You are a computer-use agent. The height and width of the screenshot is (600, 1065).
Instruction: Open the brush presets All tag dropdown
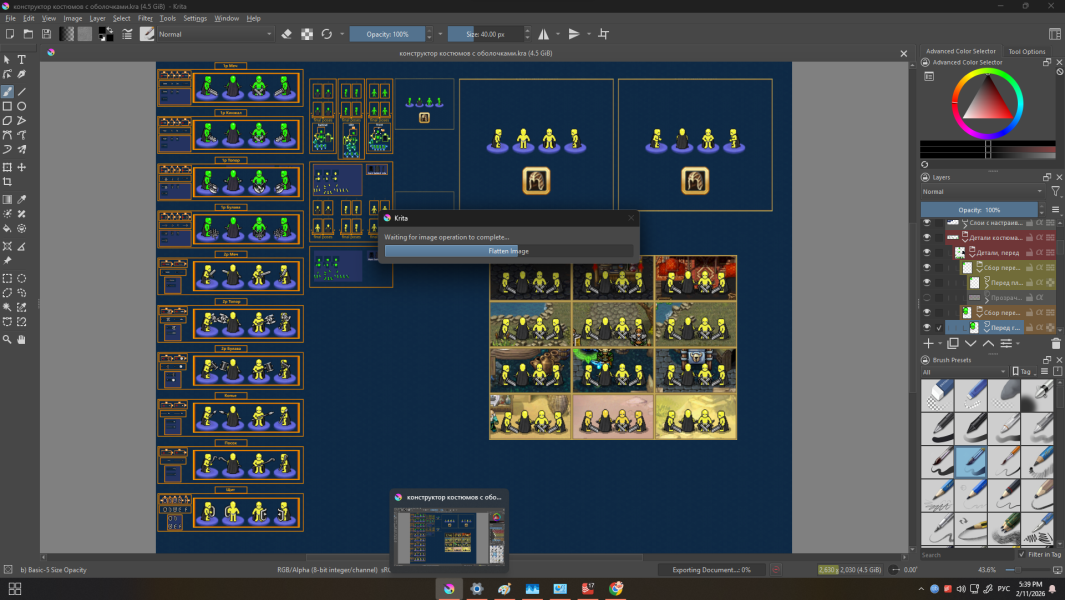click(x=964, y=372)
